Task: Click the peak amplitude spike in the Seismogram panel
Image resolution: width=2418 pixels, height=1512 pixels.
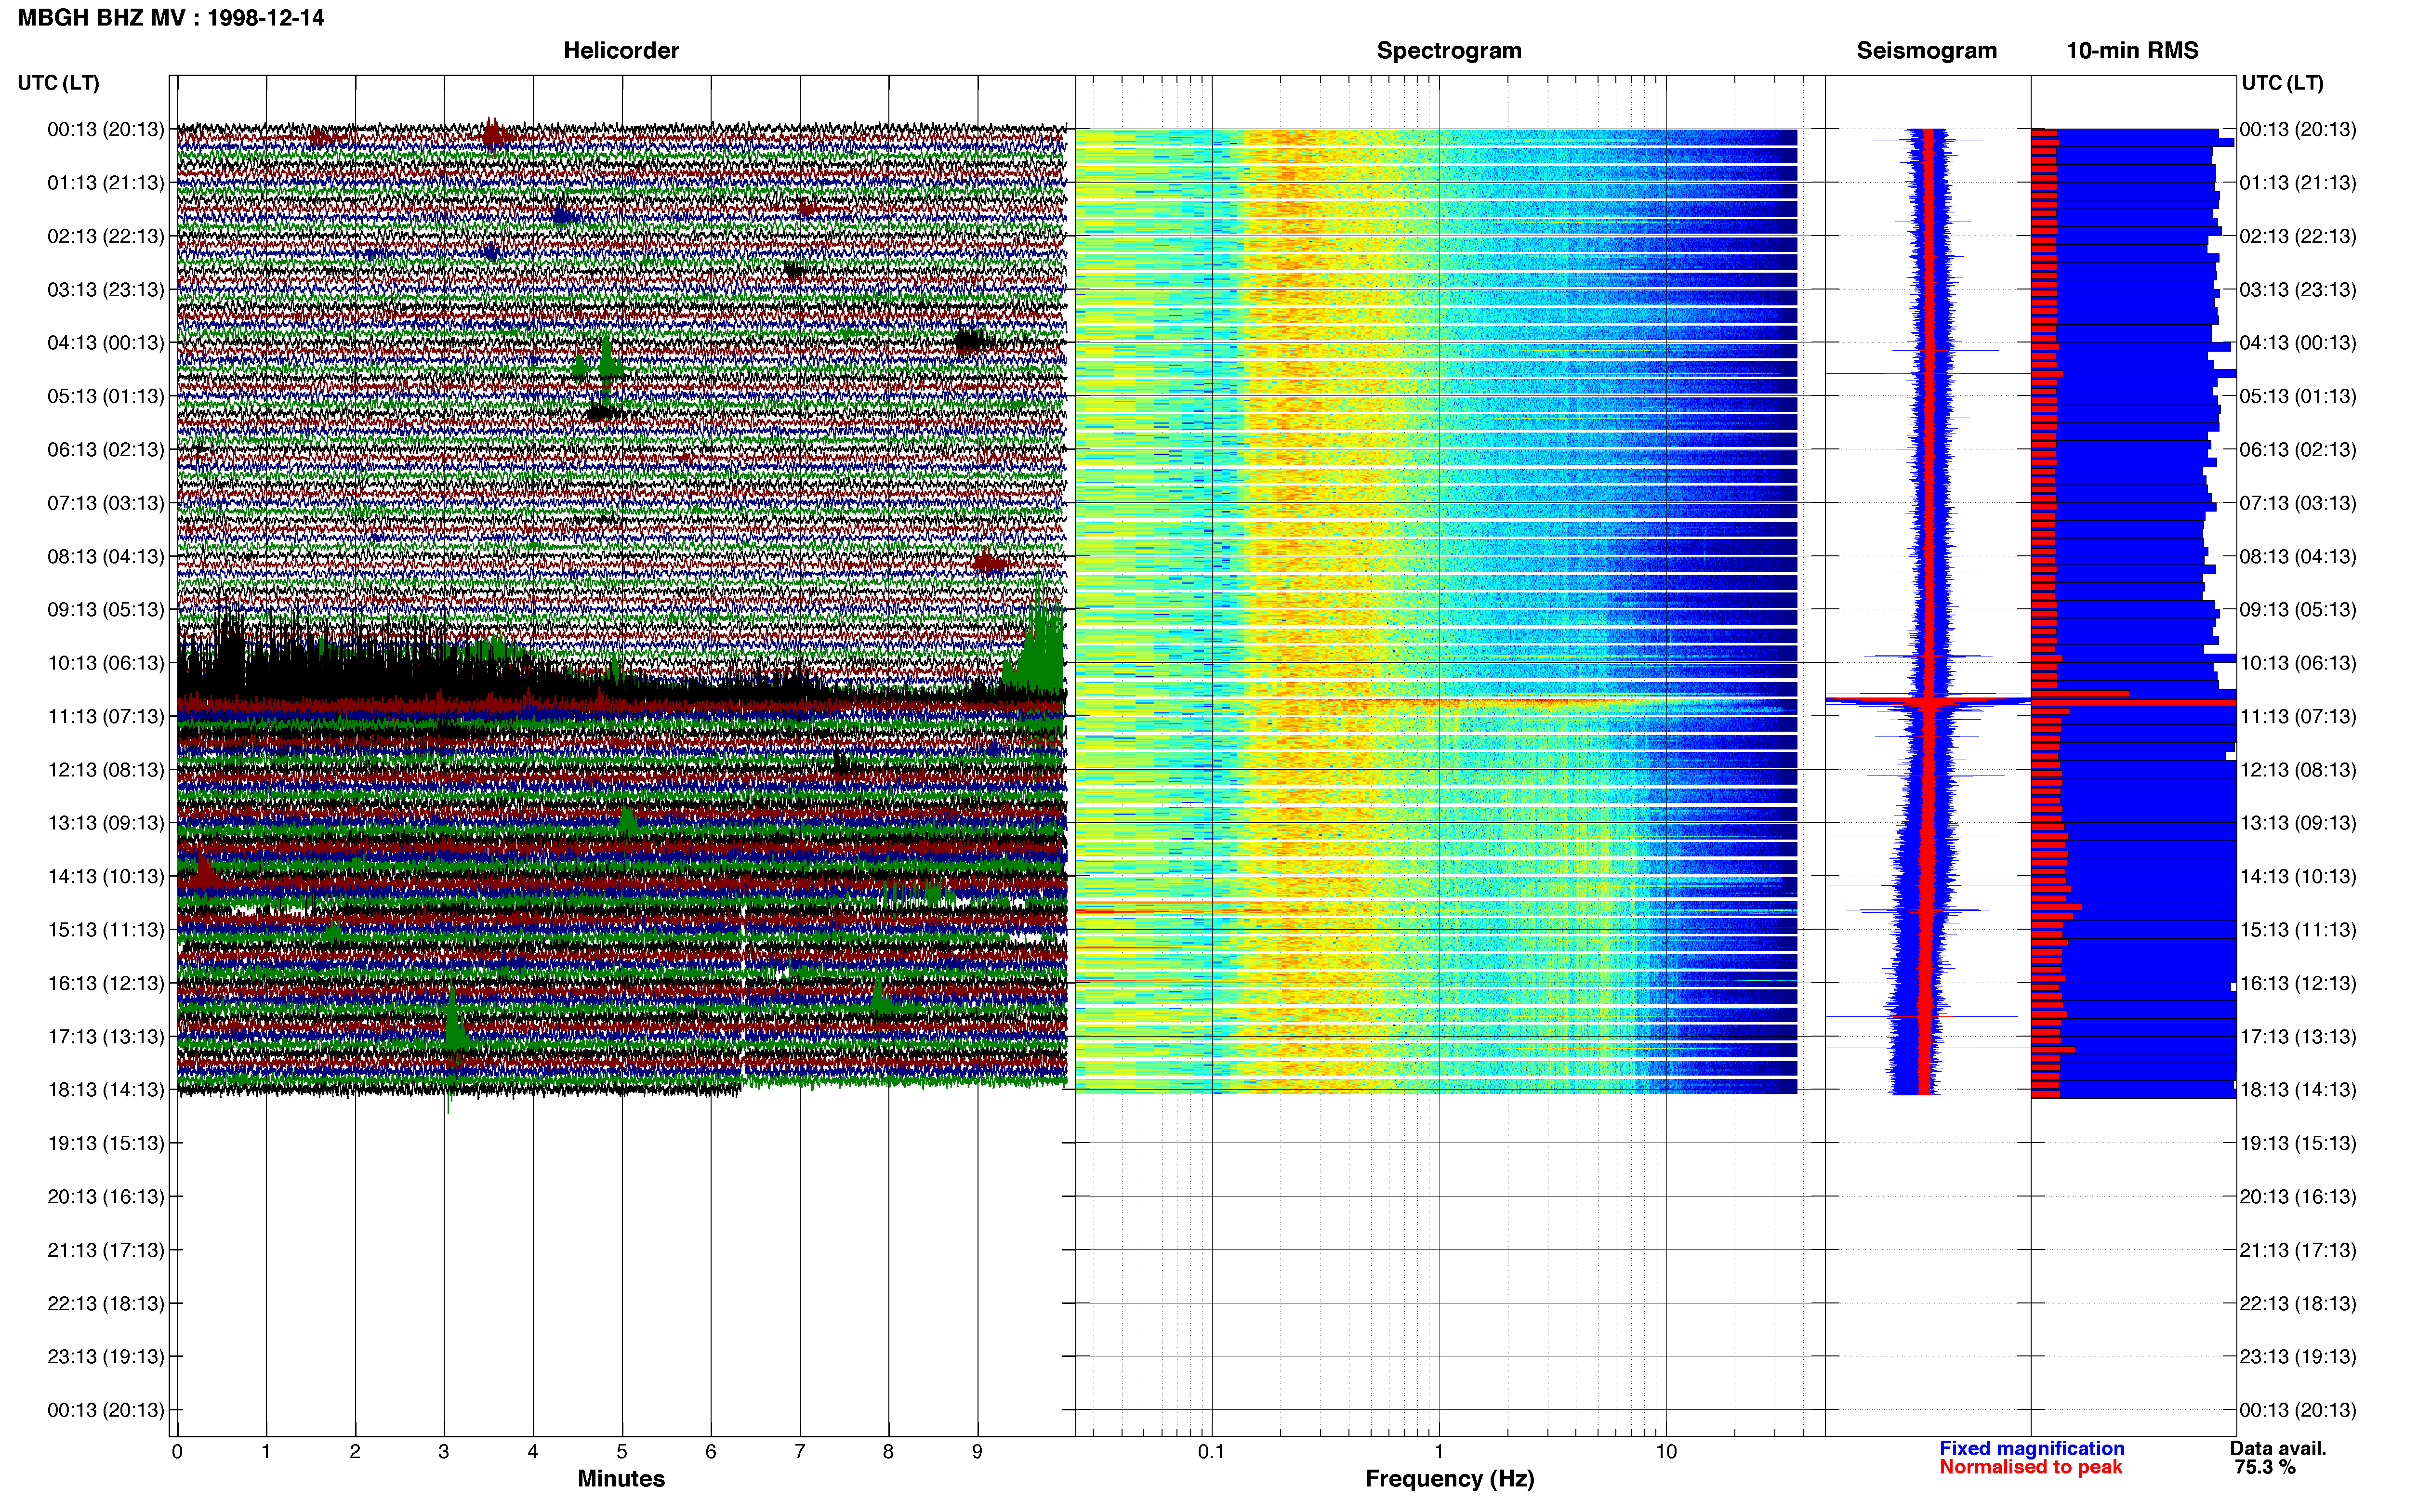Action: [x=1928, y=701]
